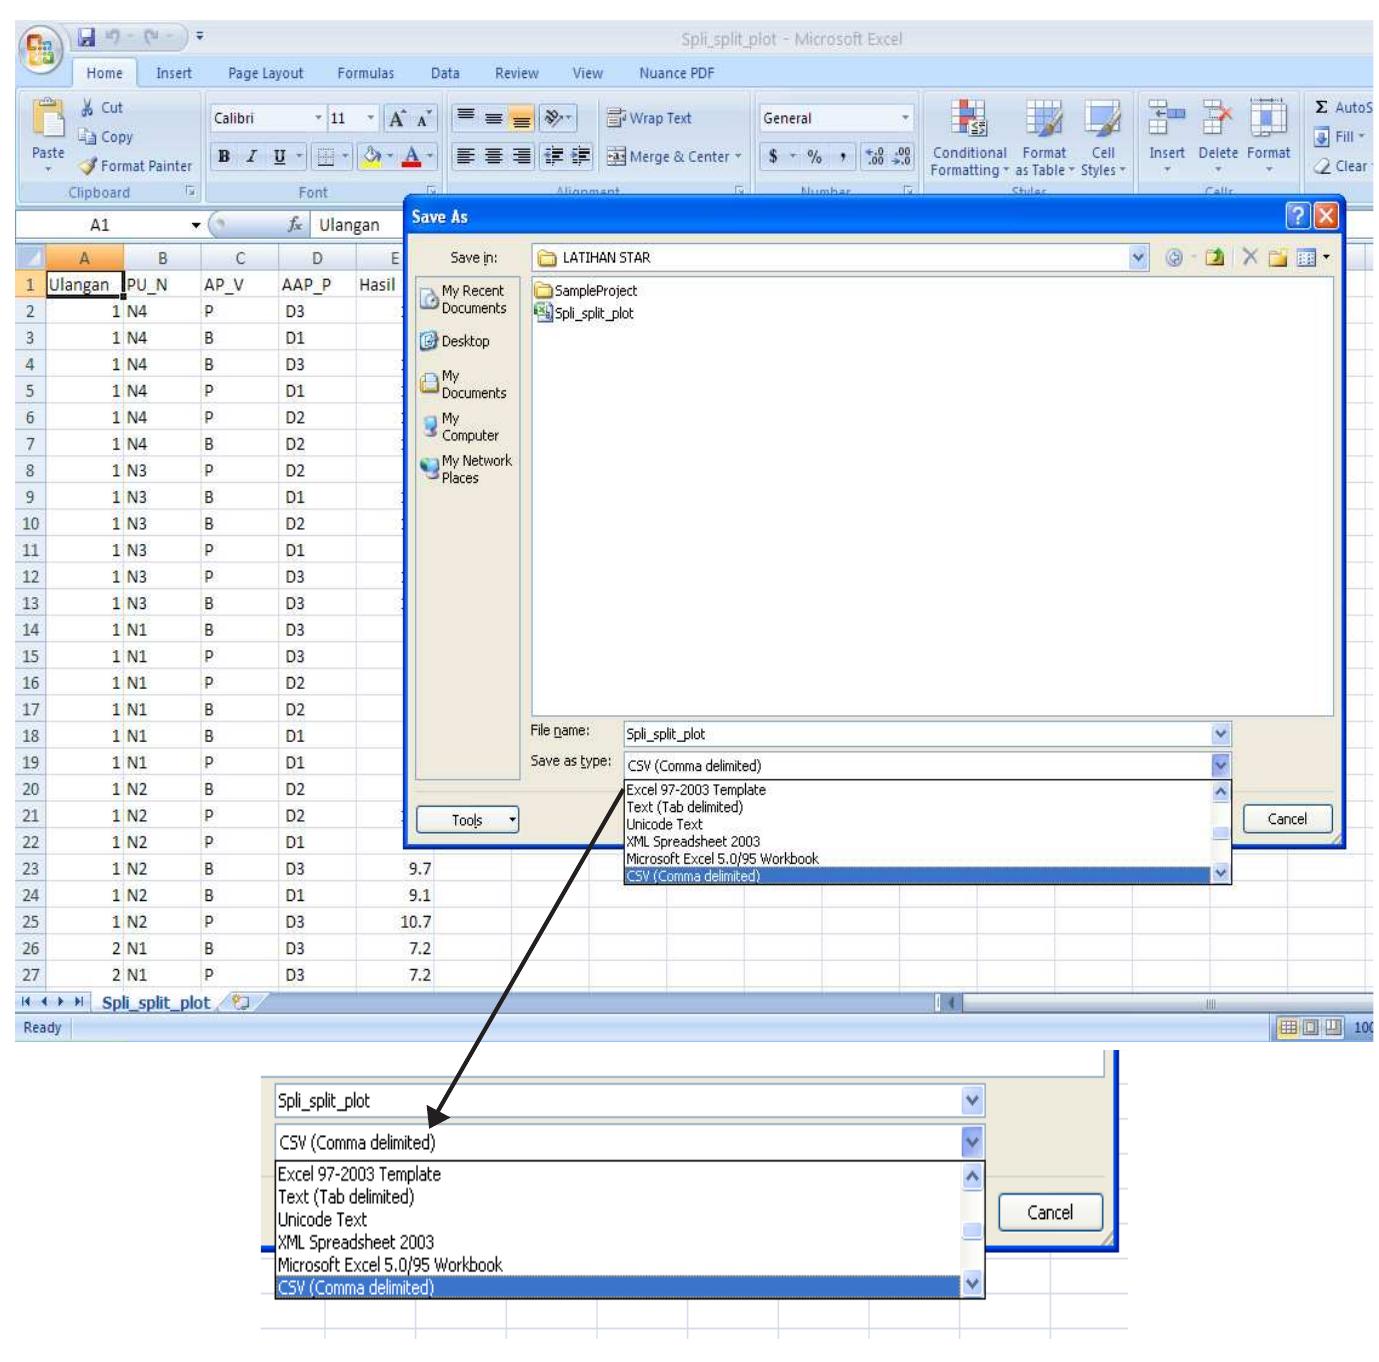Open the Save as type dropdown

(x=1218, y=762)
